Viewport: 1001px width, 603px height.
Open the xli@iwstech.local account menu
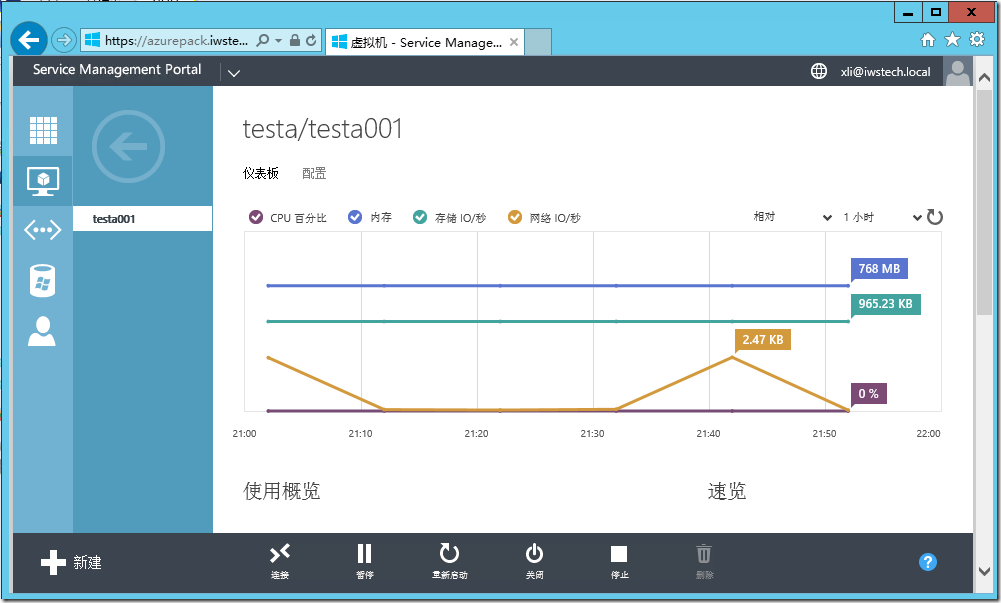click(885, 71)
